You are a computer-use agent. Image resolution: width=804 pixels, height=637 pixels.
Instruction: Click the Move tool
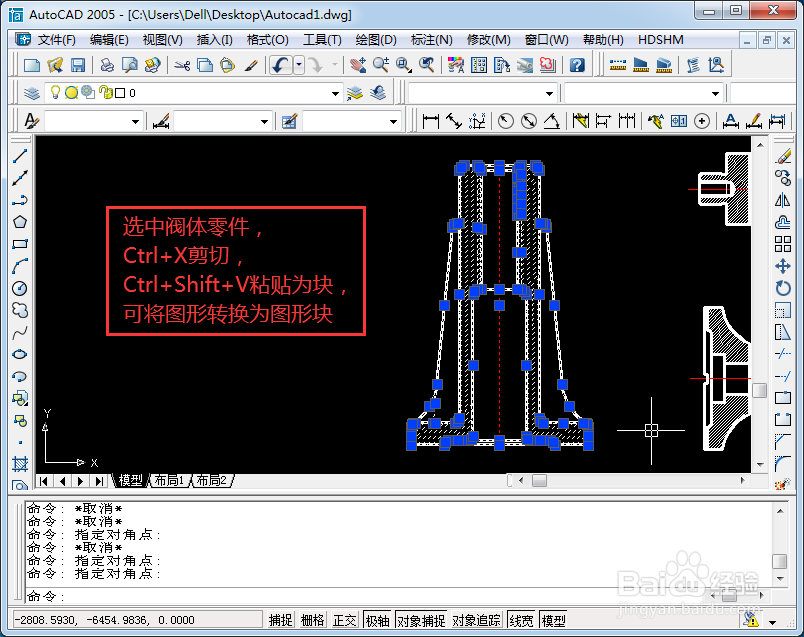tap(783, 266)
